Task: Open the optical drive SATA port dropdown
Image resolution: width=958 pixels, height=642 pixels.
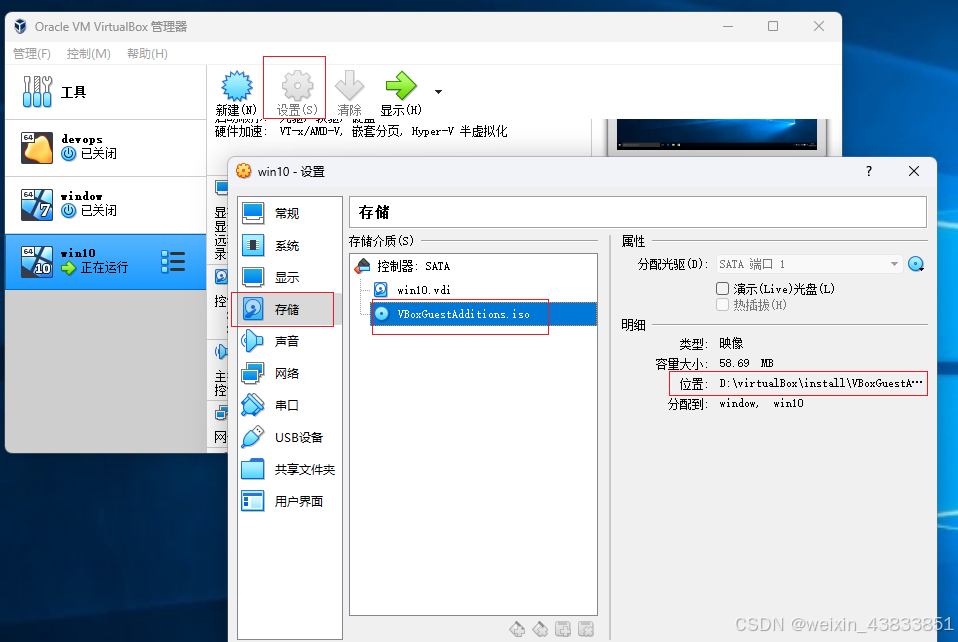Action: tap(809, 264)
